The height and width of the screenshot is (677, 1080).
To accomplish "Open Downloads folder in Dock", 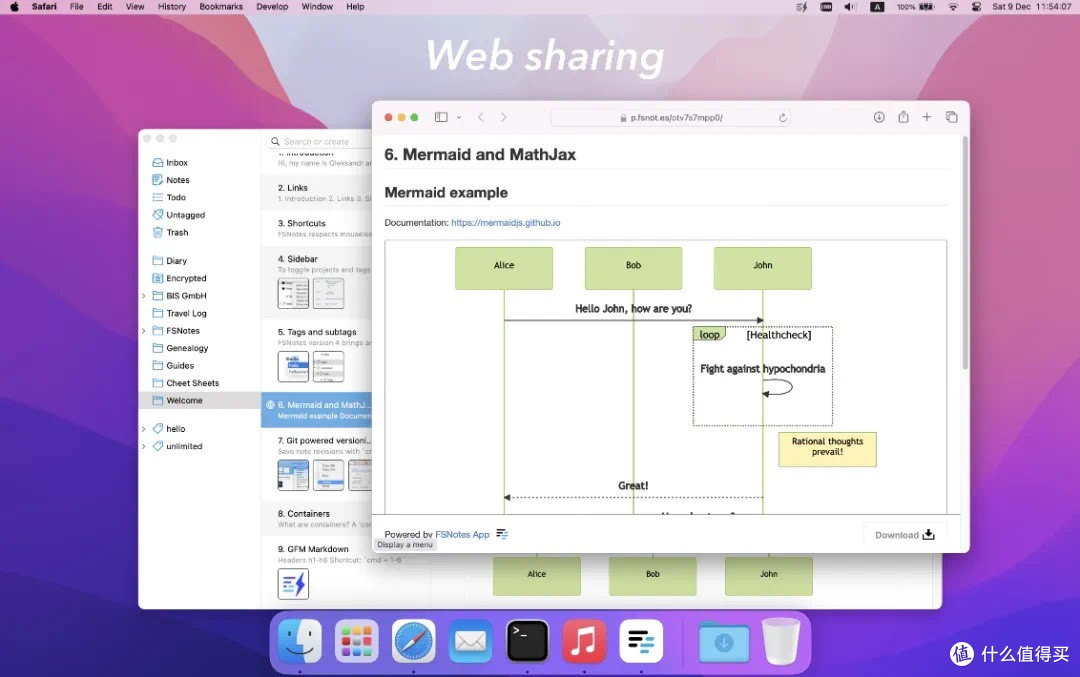I will [x=724, y=641].
